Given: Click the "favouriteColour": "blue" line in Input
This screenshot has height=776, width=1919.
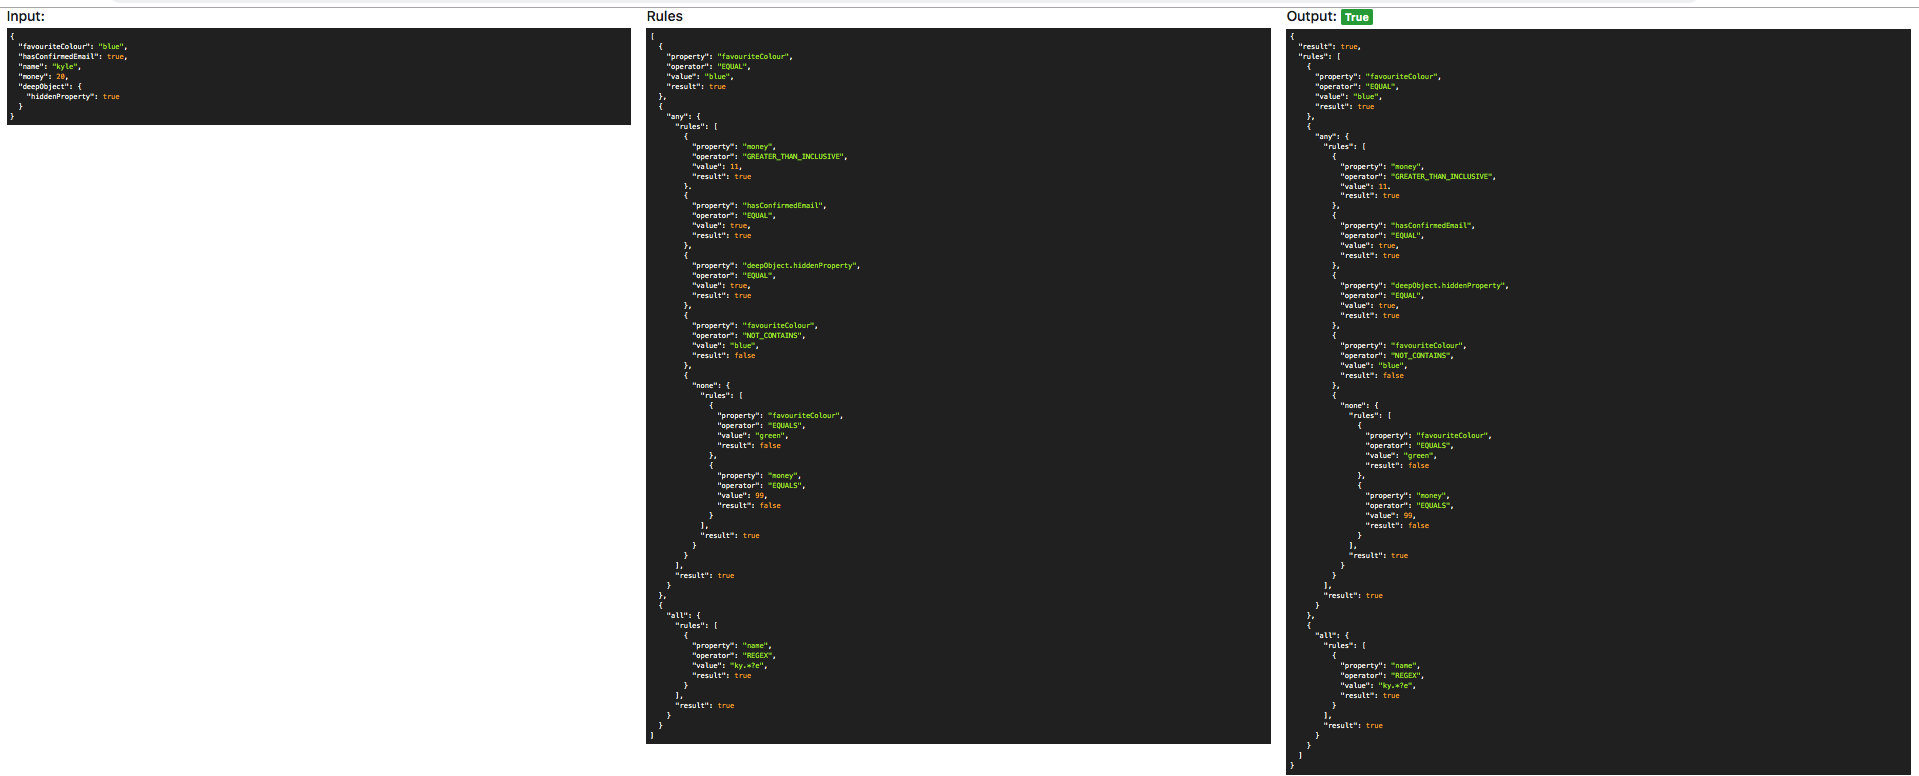Looking at the screenshot, I should click(73, 47).
